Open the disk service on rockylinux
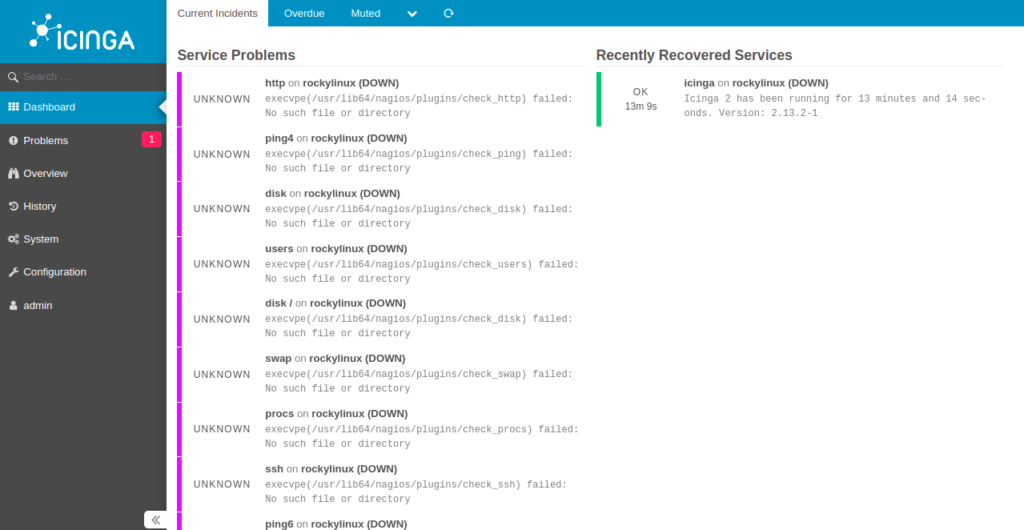This screenshot has height=530, width=1024. (276, 194)
